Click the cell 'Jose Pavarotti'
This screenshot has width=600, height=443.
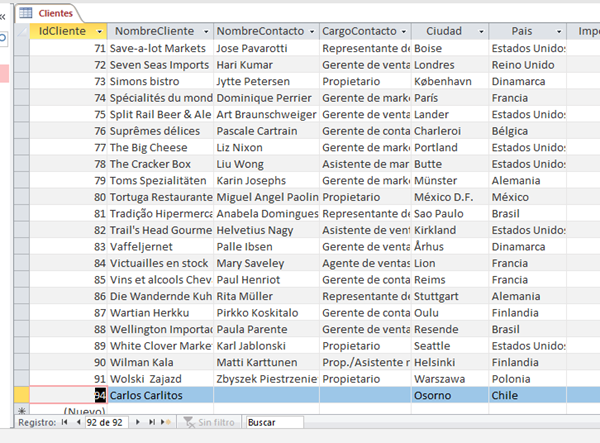[x=266, y=48]
